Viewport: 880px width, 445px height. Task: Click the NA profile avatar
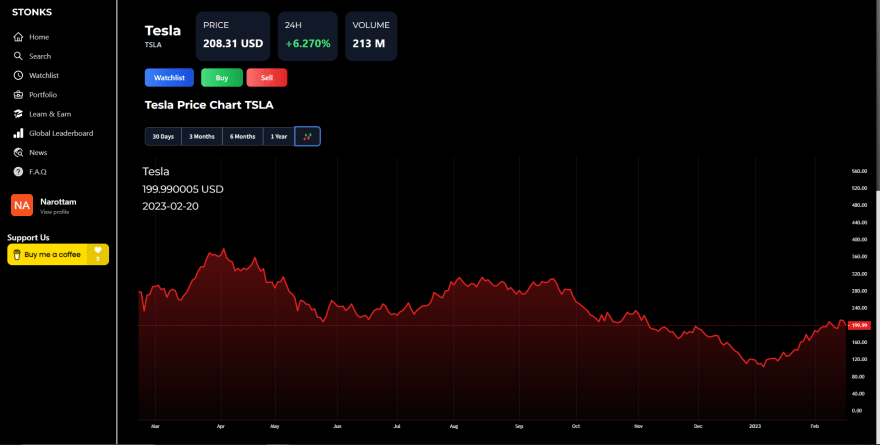pos(22,205)
